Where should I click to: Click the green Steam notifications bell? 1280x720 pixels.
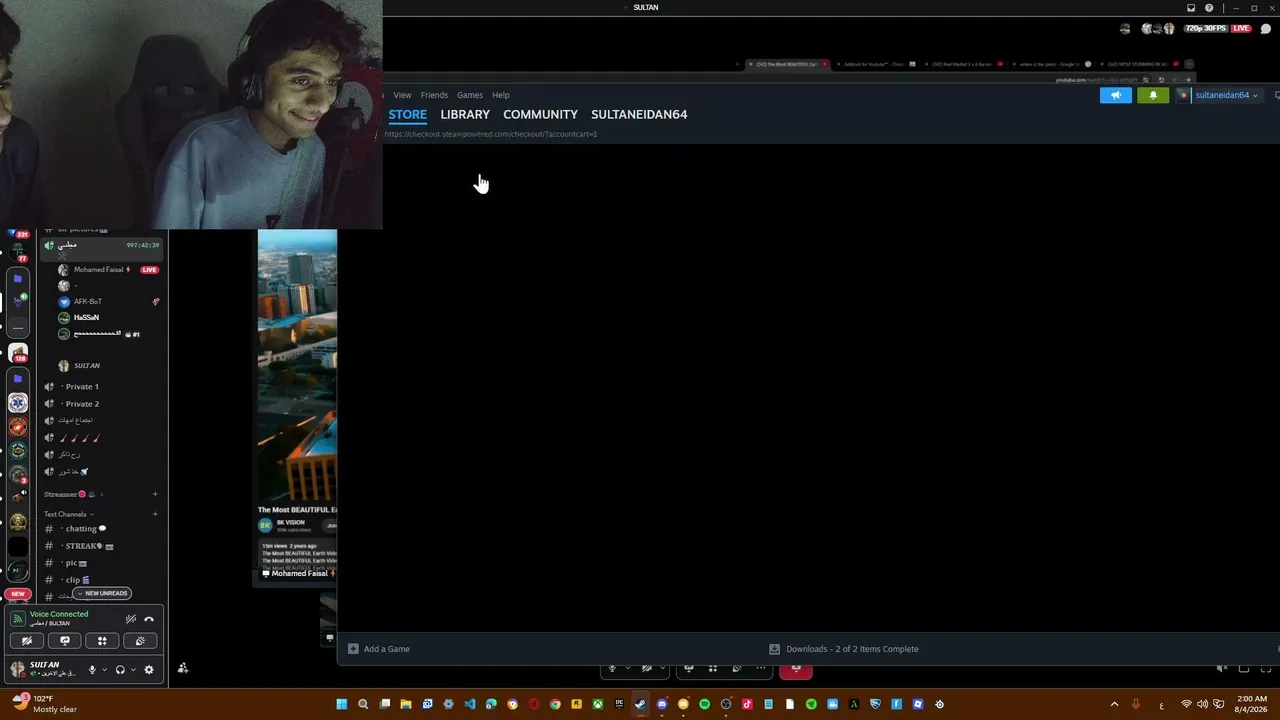point(1153,95)
